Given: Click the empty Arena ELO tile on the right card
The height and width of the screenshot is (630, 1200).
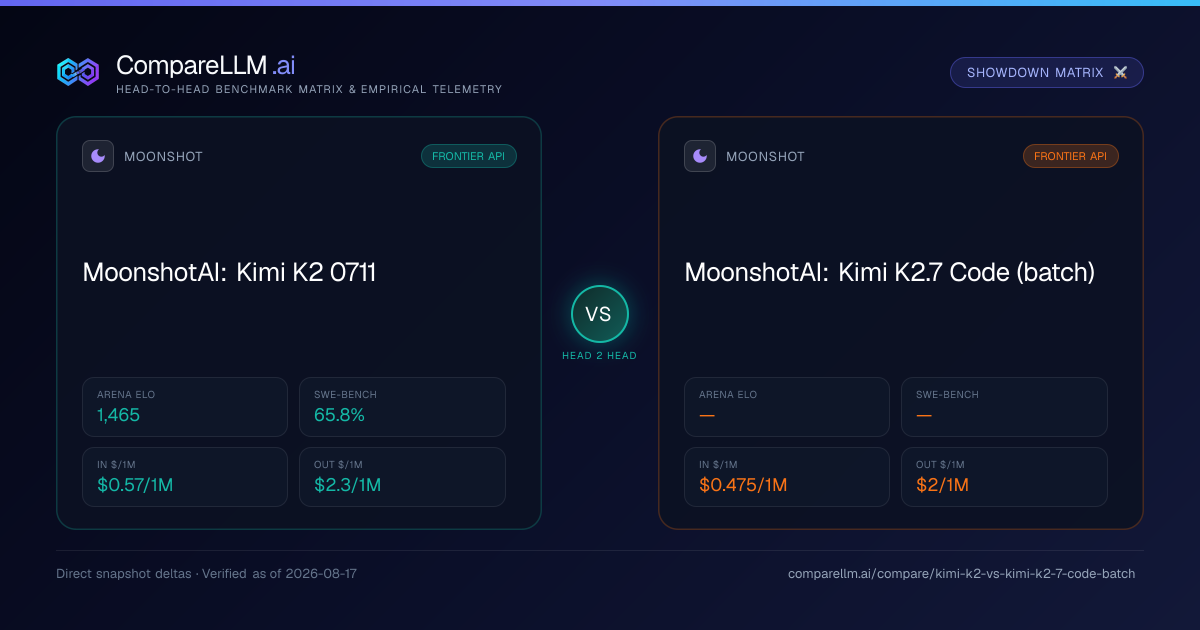Looking at the screenshot, I should (x=787, y=407).
